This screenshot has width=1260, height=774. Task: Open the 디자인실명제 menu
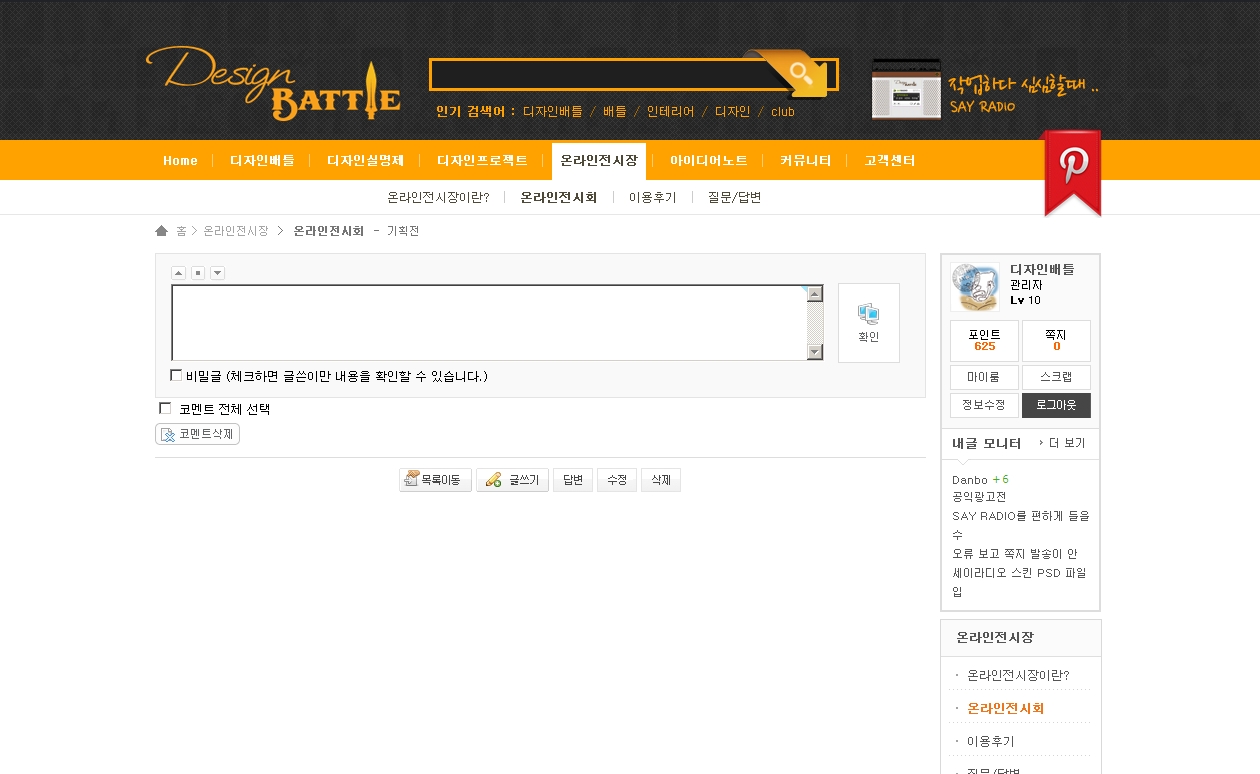coord(365,161)
